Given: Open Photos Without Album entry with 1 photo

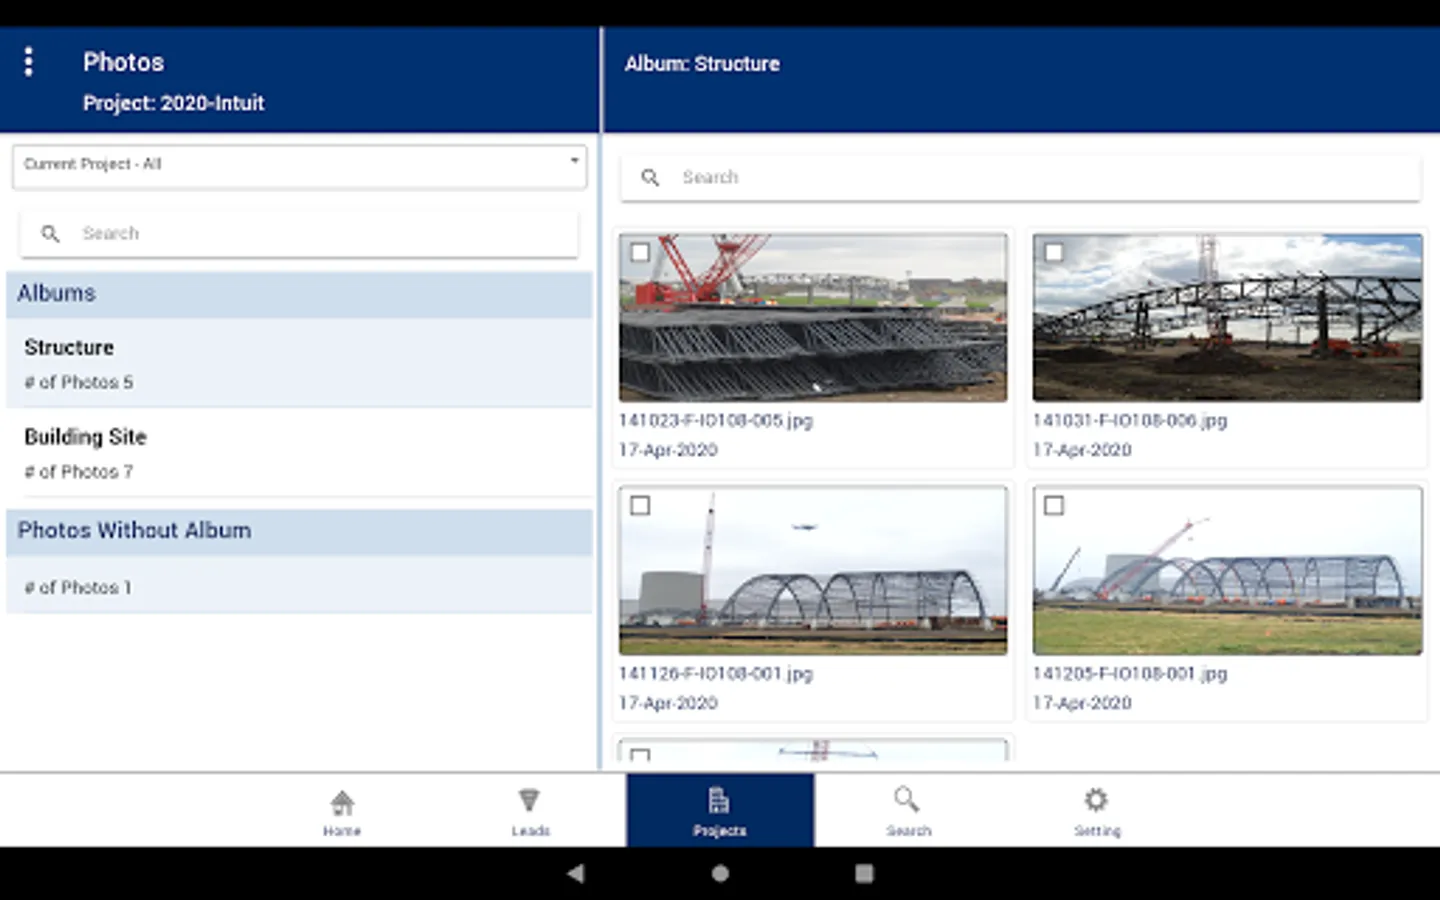Looking at the screenshot, I should pyautogui.click(x=299, y=586).
